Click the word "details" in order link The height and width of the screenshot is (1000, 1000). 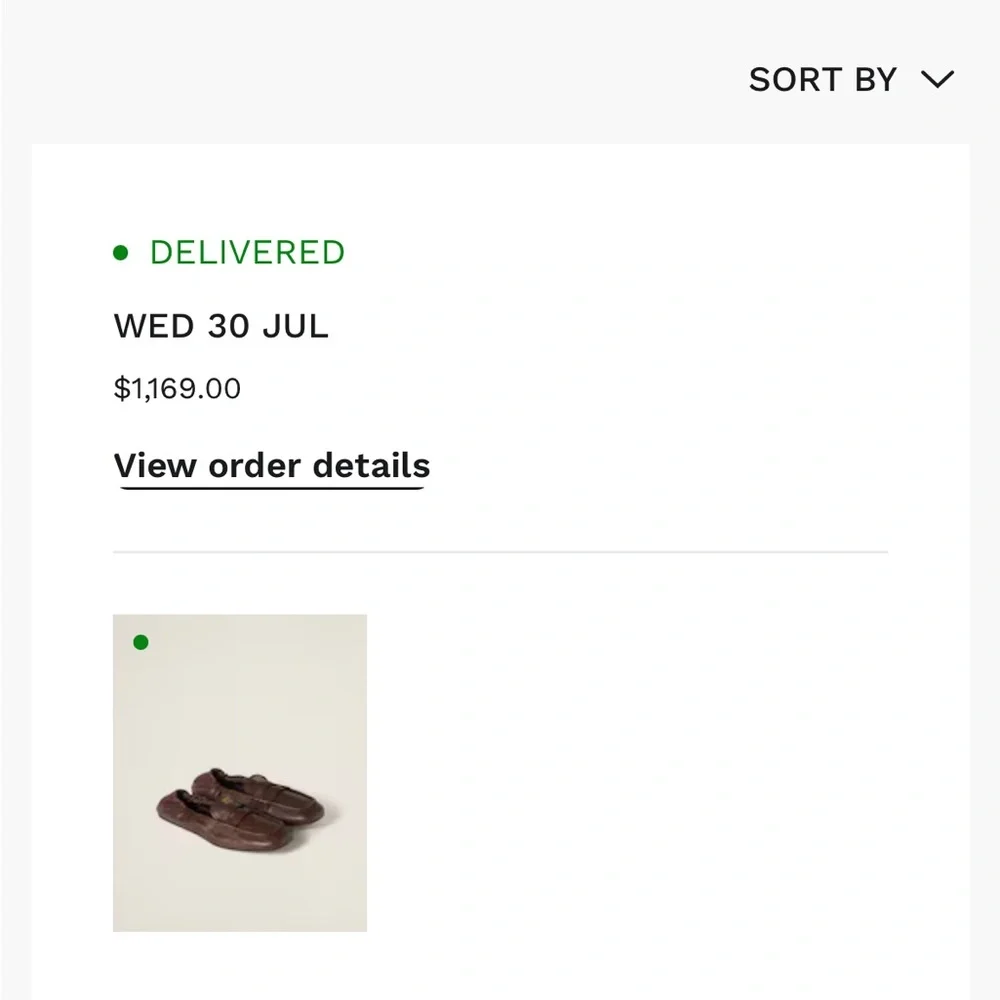tap(371, 466)
